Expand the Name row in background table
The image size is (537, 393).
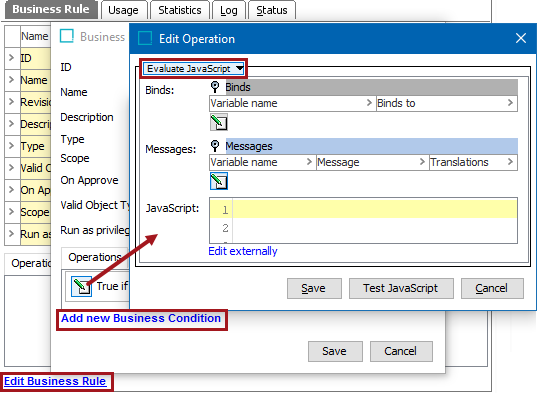coord(11,80)
